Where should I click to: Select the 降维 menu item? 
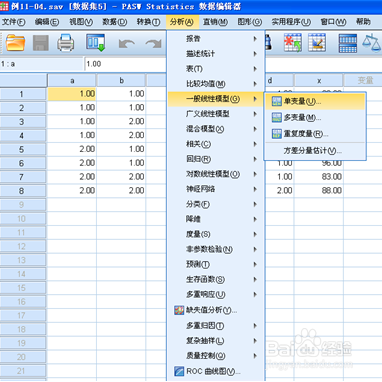215,219
